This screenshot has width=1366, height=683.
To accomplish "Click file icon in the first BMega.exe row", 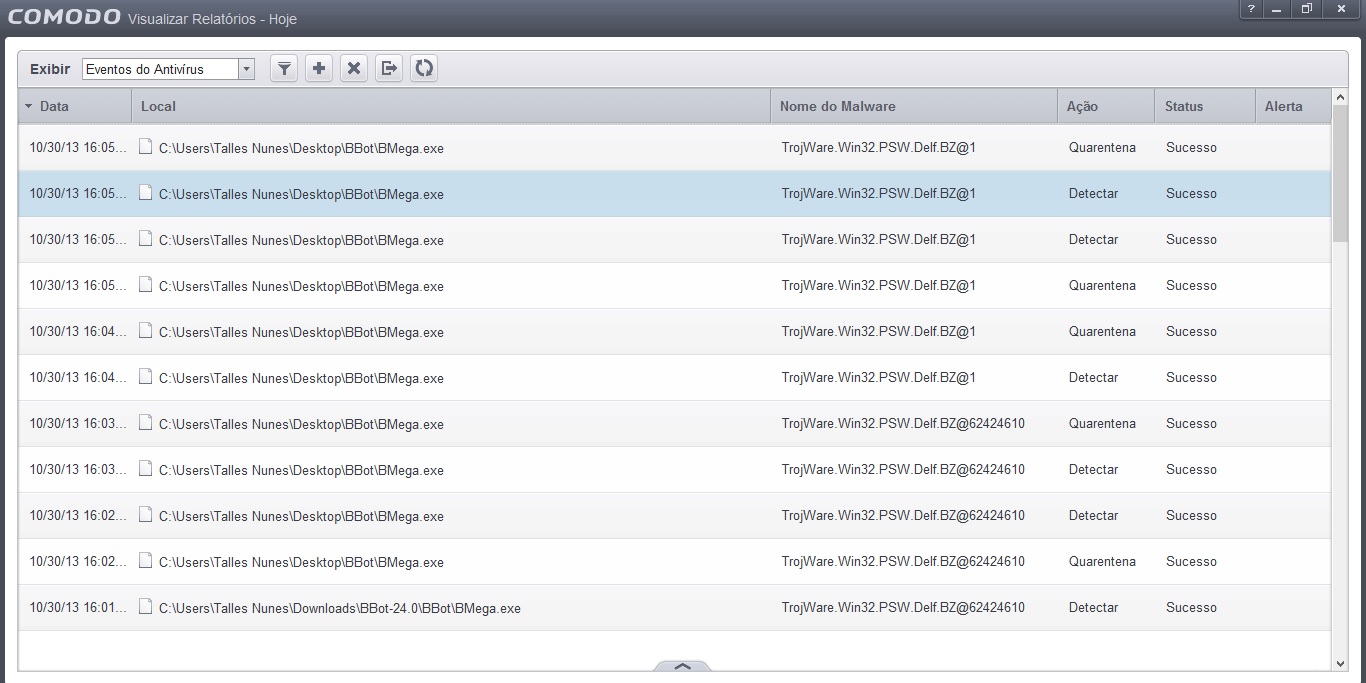I will click(x=146, y=147).
